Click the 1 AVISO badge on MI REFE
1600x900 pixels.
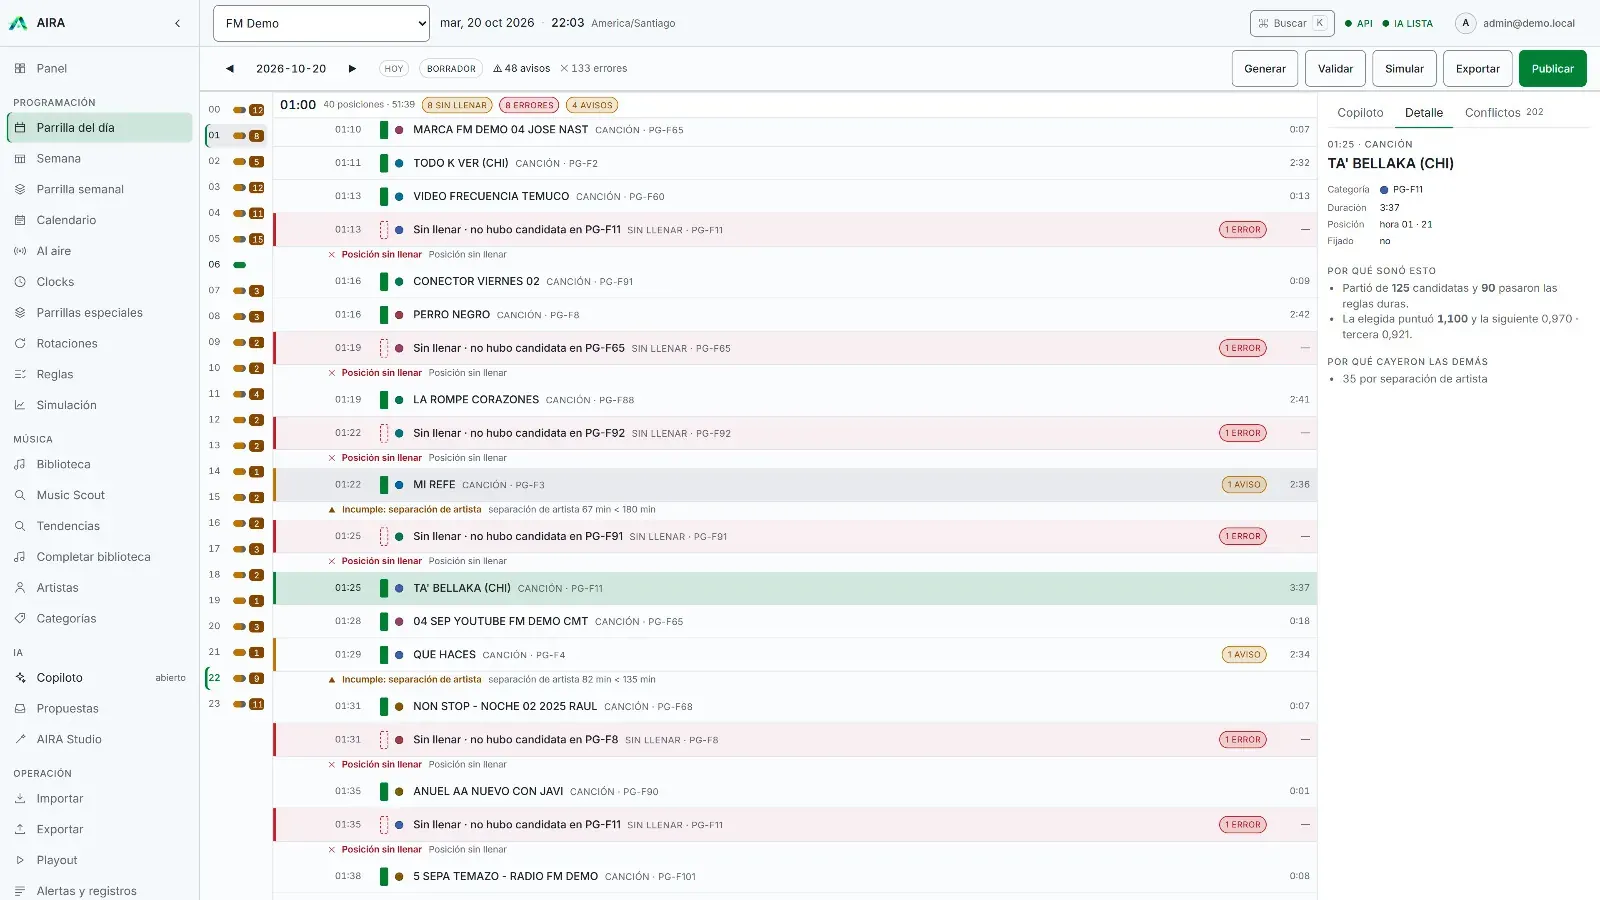coord(1244,485)
